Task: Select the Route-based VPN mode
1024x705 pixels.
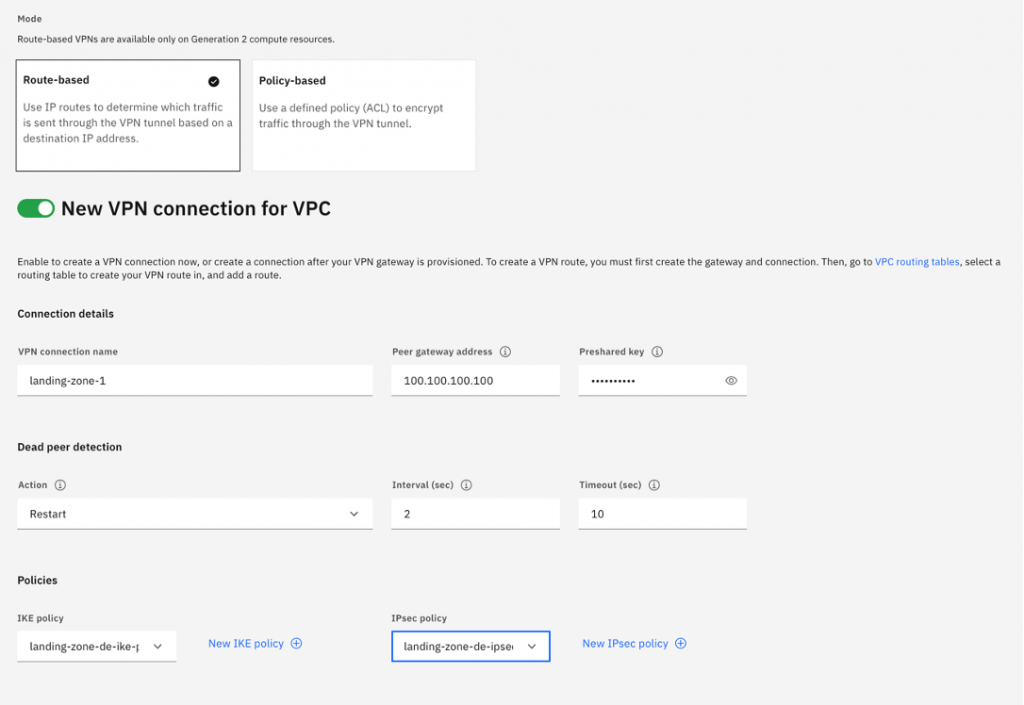Action: [x=127, y=114]
